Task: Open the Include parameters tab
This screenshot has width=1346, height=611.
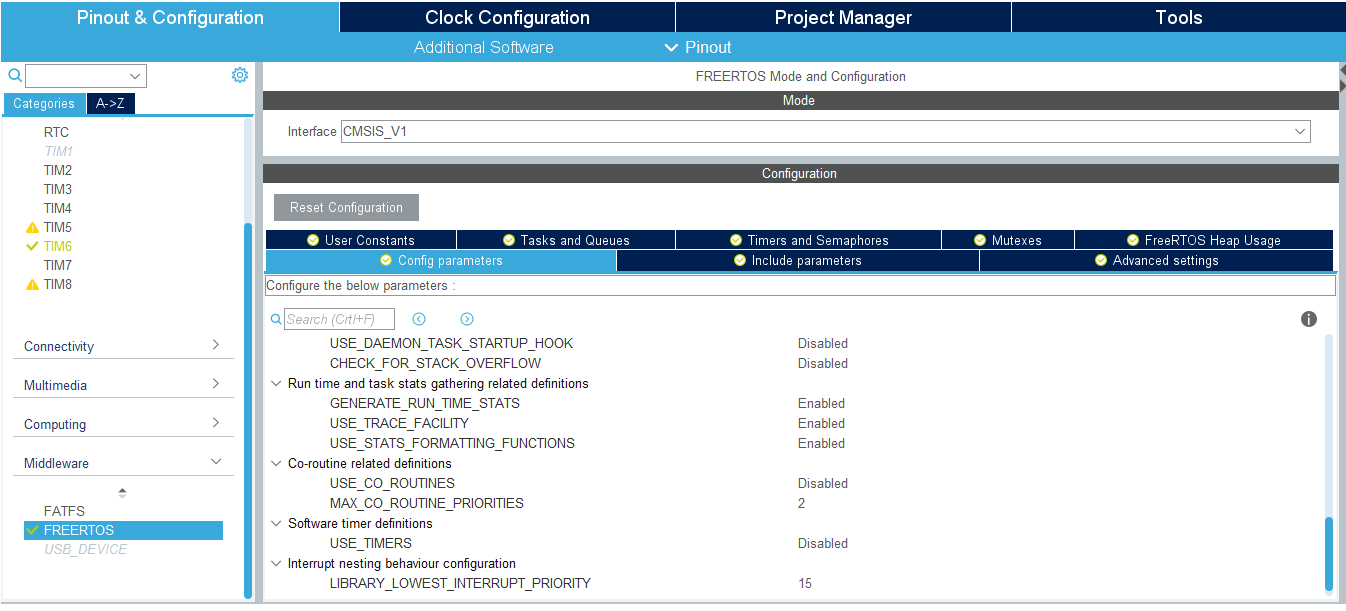Action: point(798,260)
